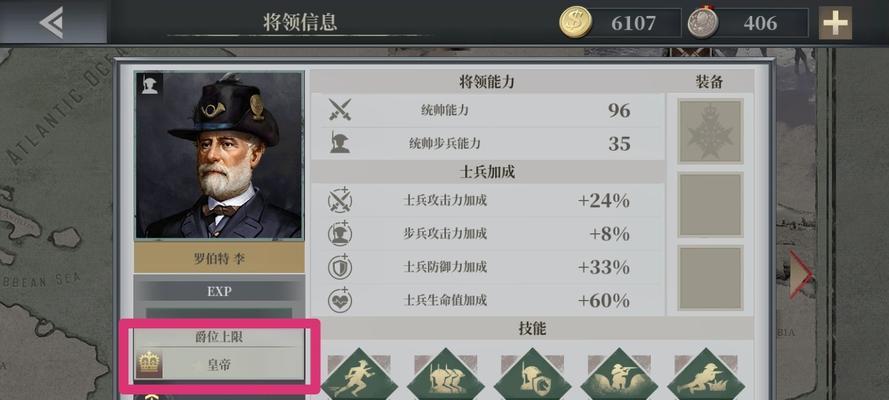The image size is (889, 400).
Task: Select the silver medal currency icon
Action: click(x=703, y=23)
